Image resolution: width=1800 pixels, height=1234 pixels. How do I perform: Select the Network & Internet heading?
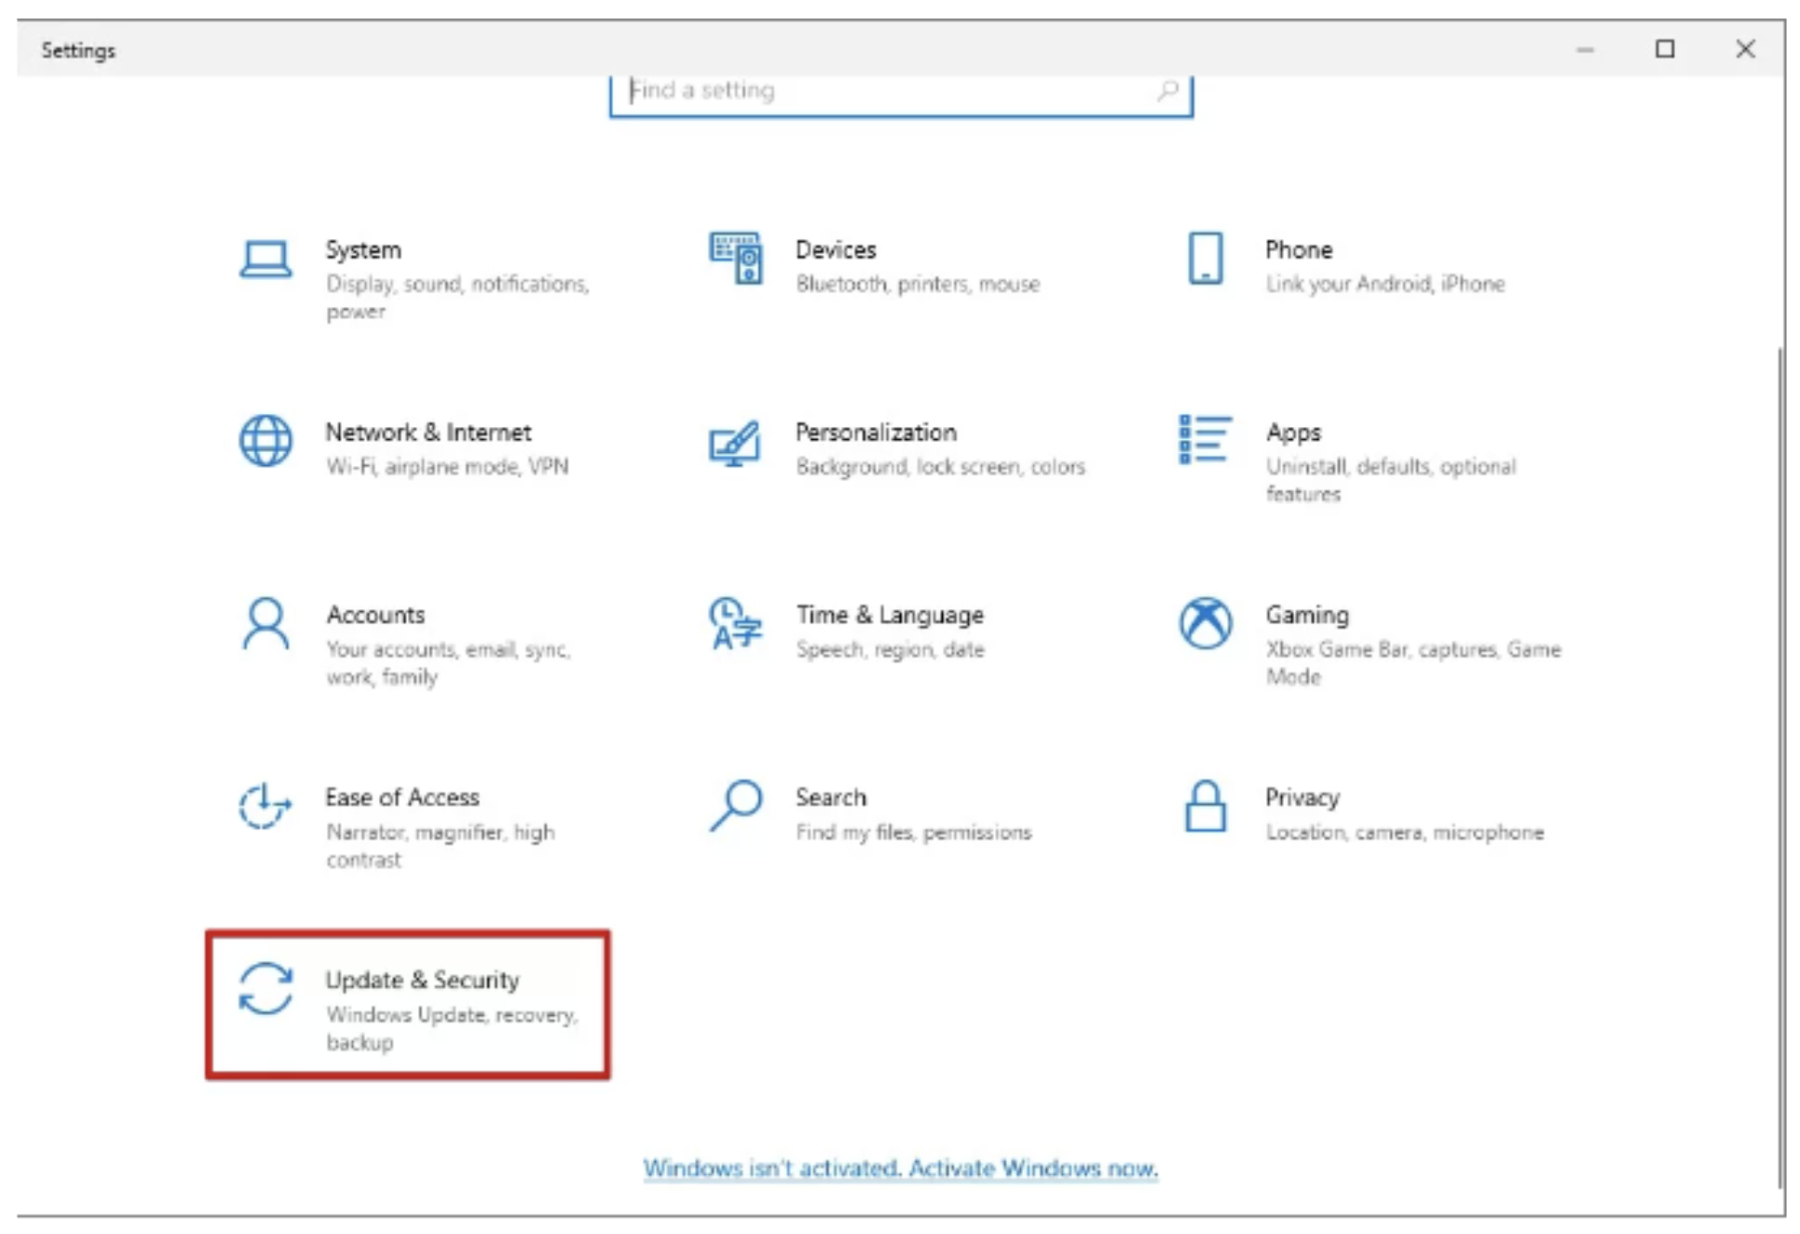[428, 433]
